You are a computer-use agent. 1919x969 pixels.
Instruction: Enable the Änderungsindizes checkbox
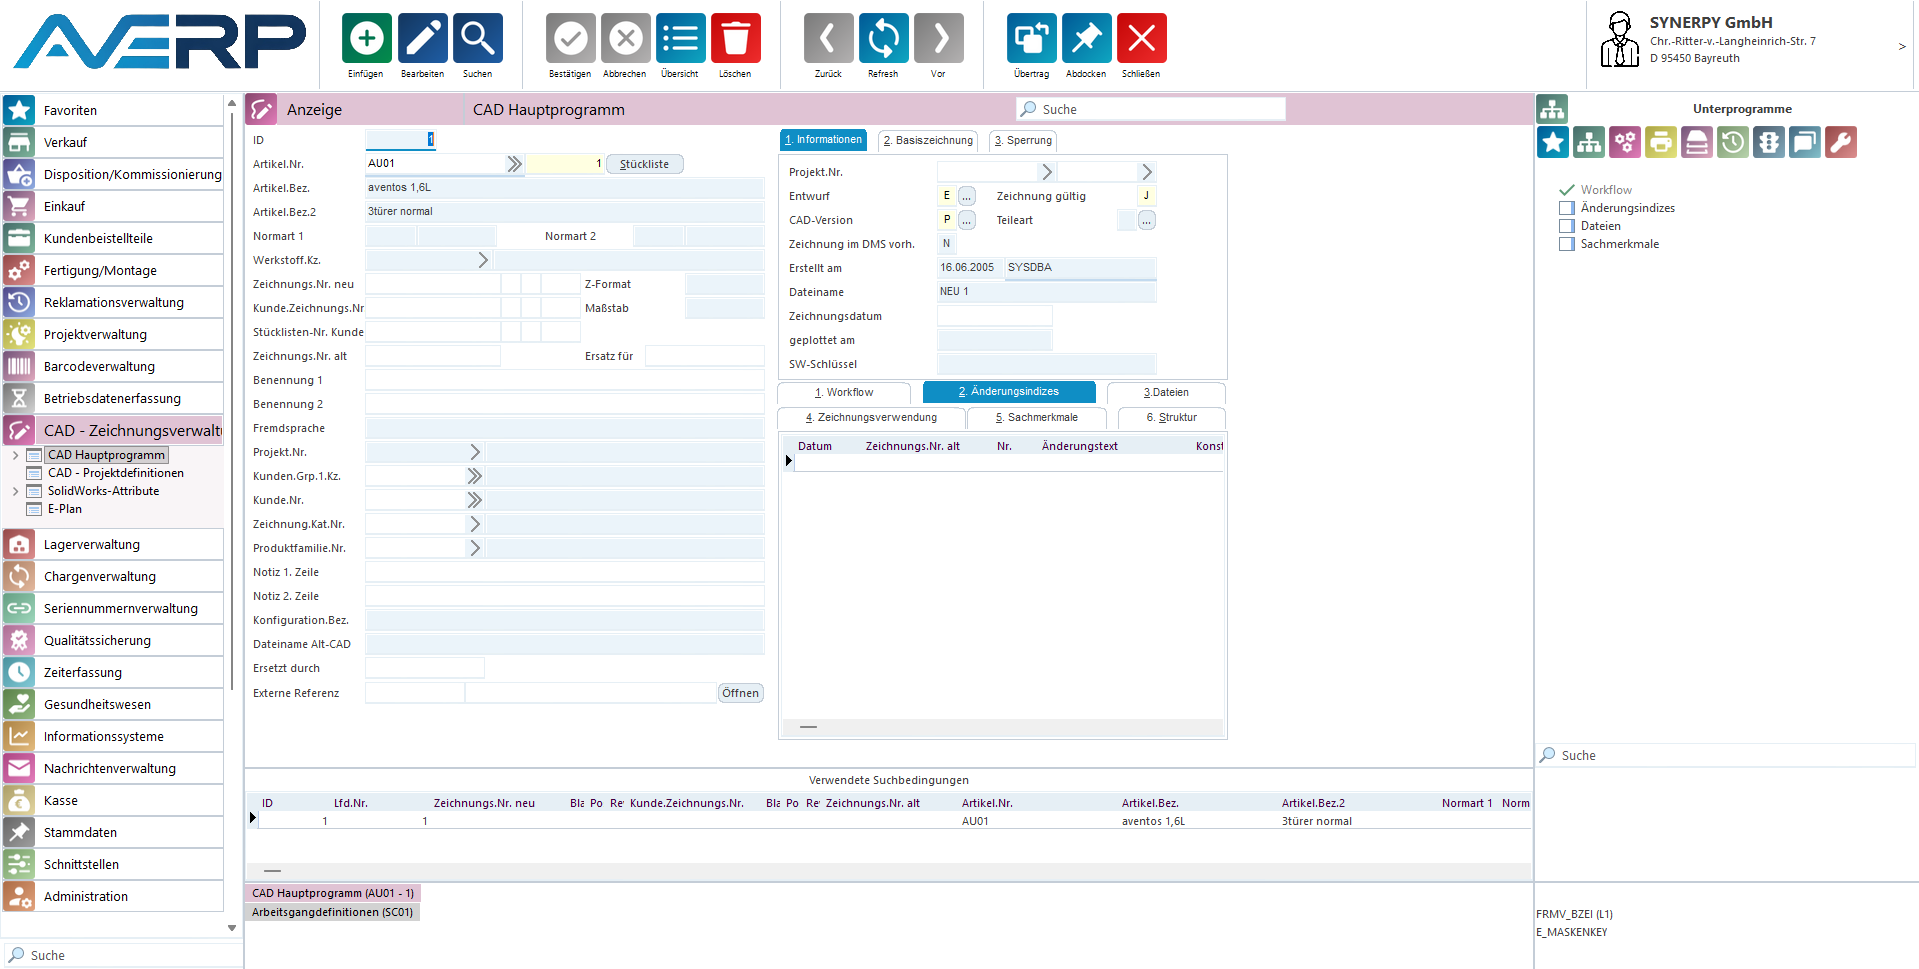[1567, 208]
